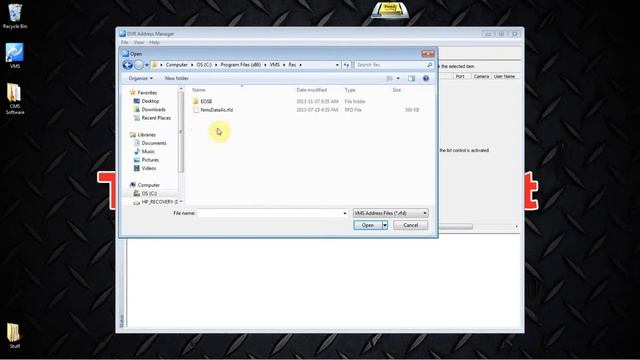Viewport: 640px width, 360px height.
Task: Click horizontal scrollbar in DVR Address Manager
Action: click(456, 227)
